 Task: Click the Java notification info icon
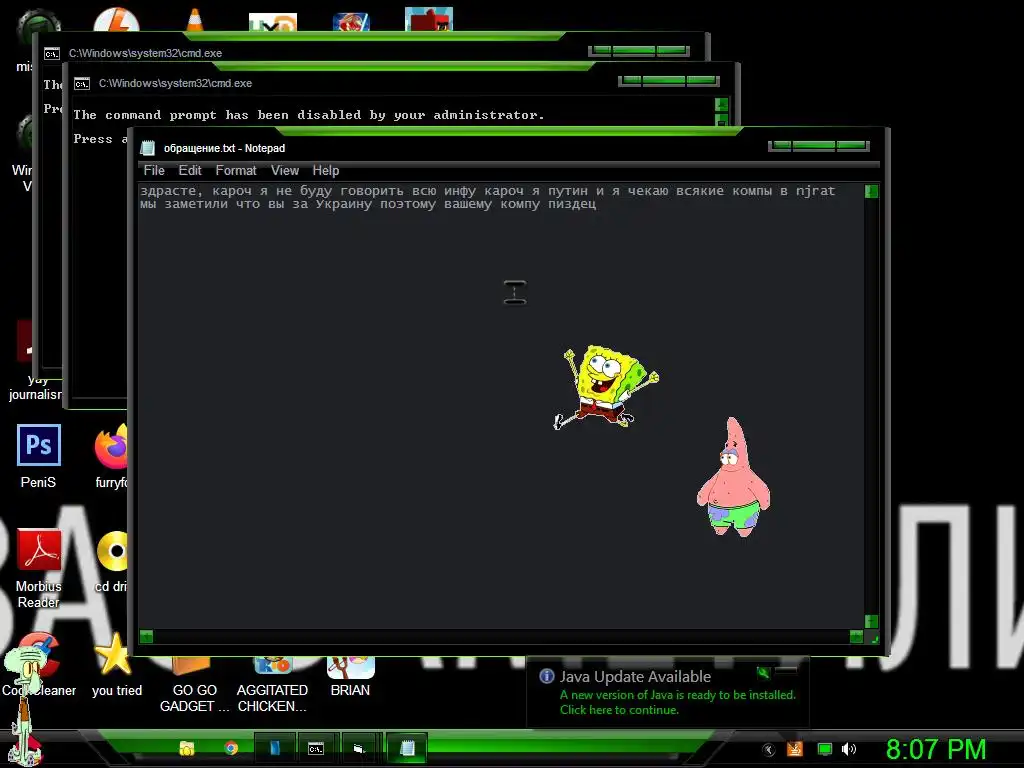(x=547, y=676)
